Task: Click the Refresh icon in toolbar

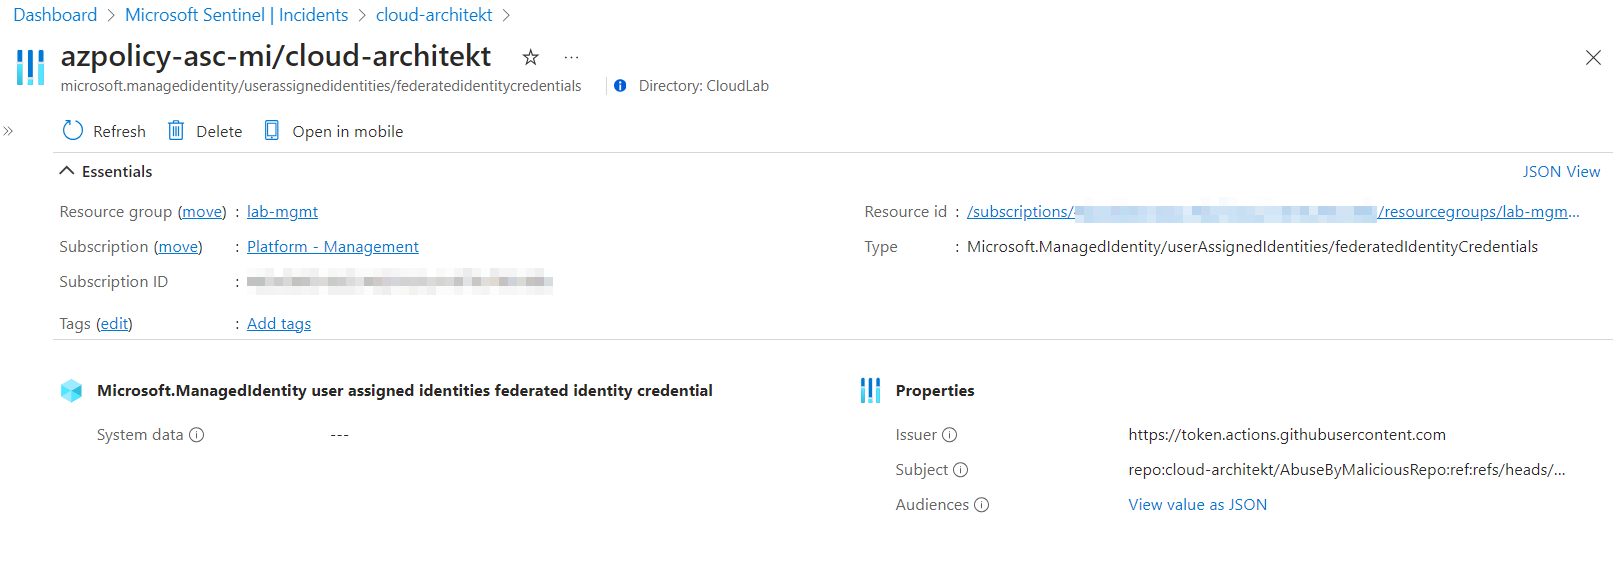Action: tap(73, 131)
